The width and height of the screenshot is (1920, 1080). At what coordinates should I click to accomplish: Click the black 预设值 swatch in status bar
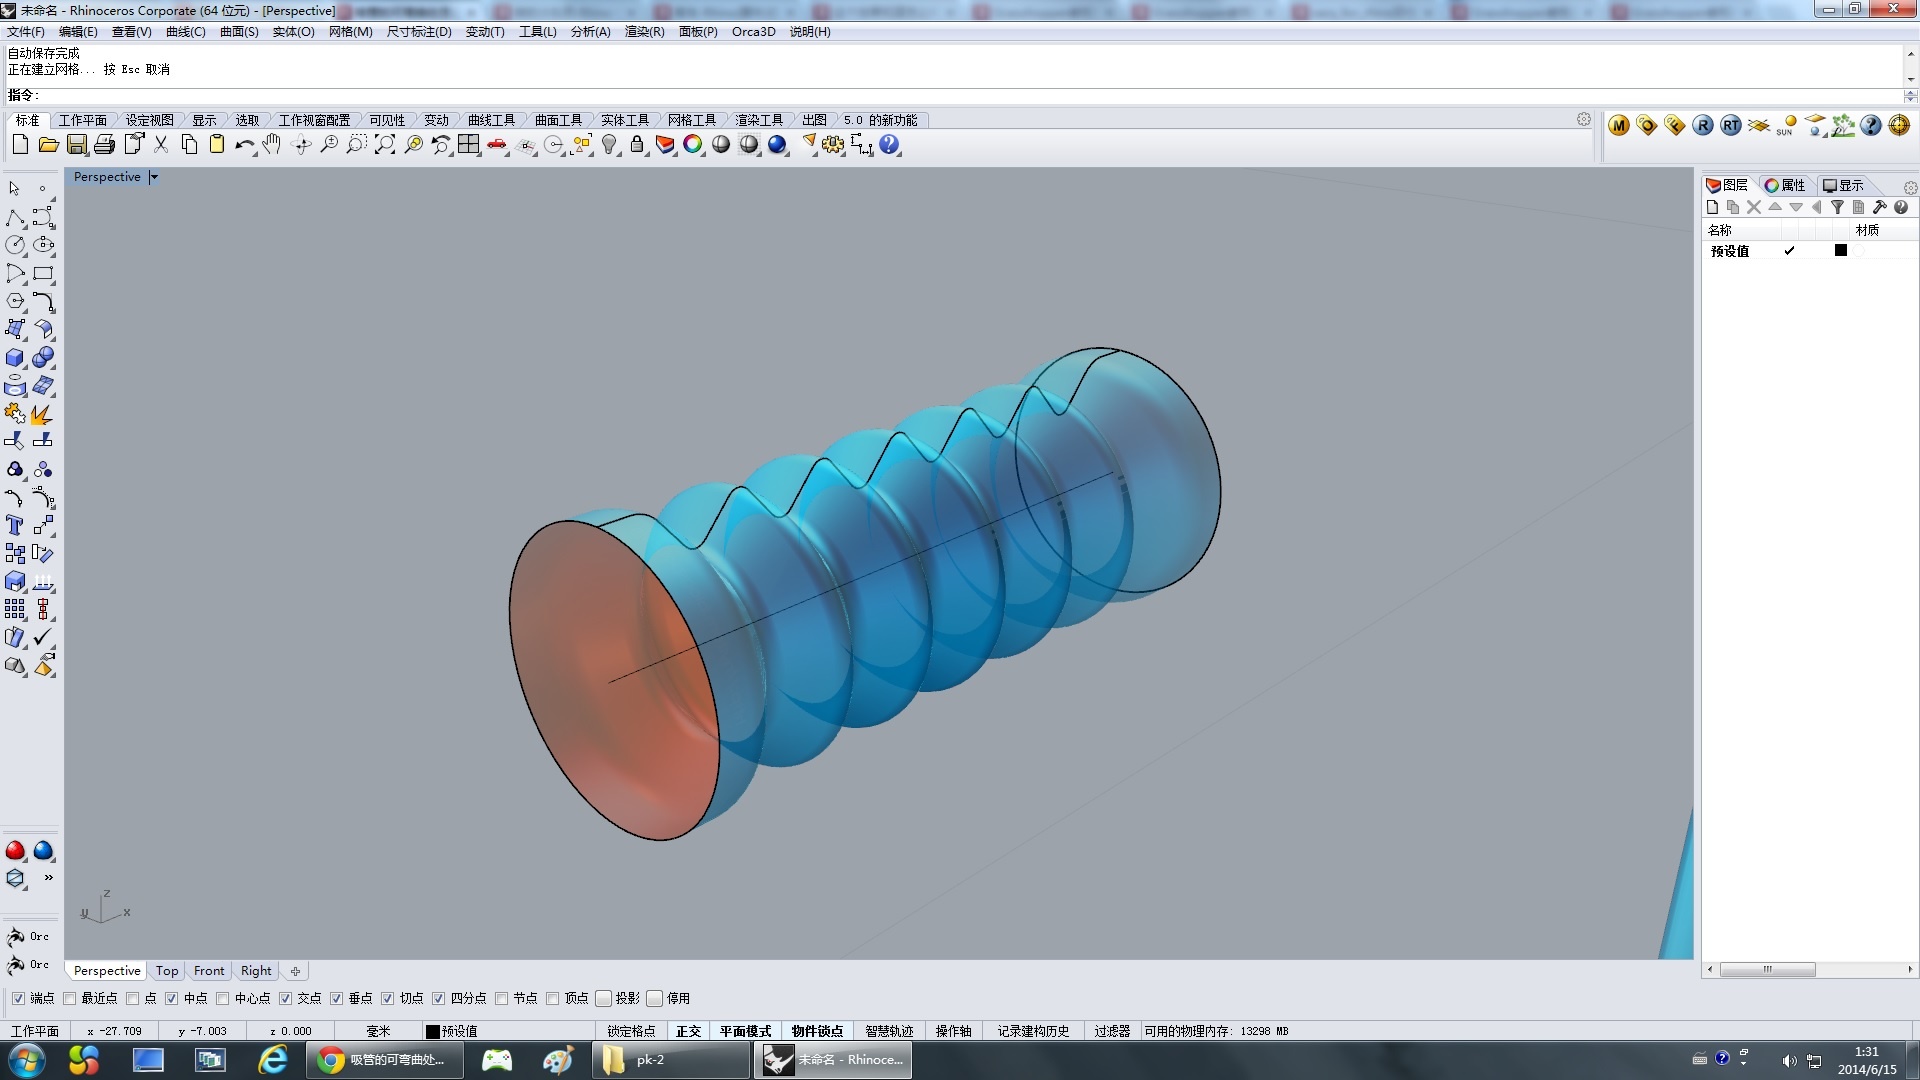(x=433, y=1031)
